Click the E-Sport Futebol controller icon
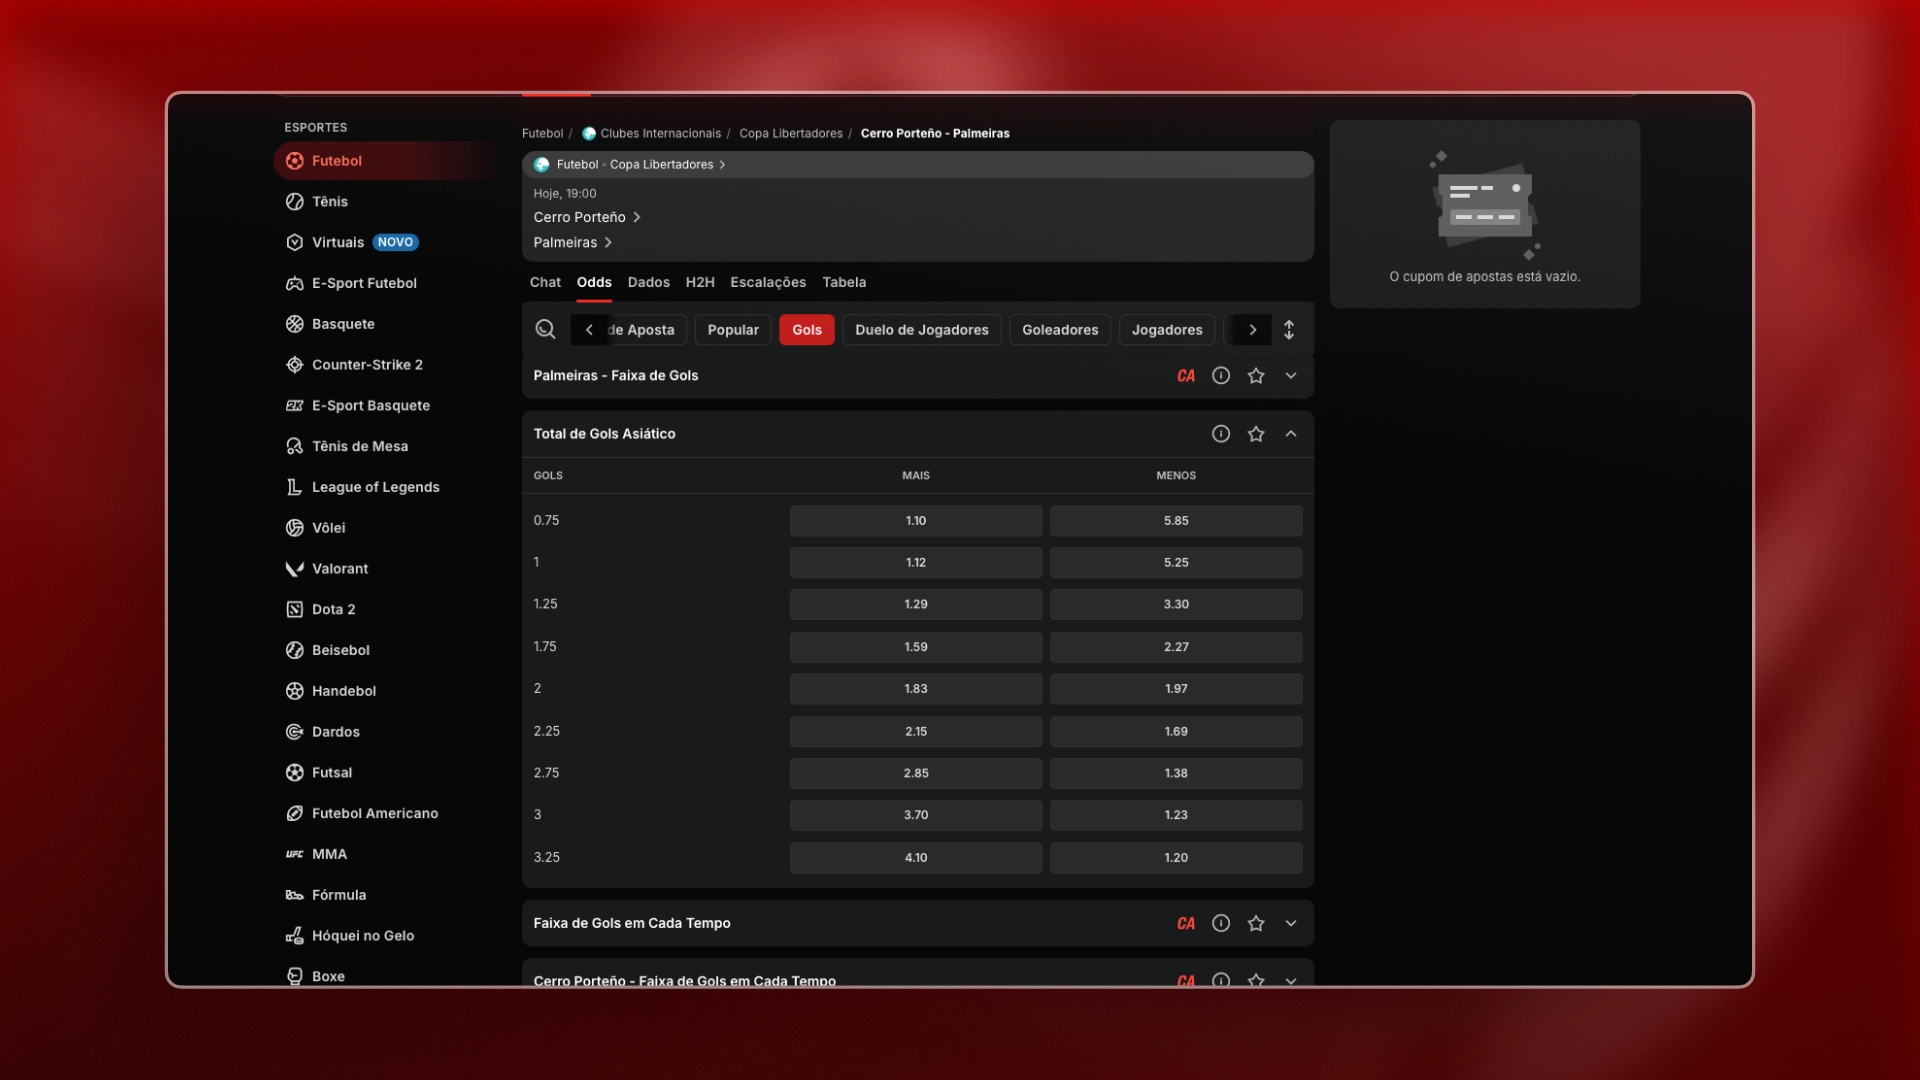The width and height of the screenshot is (1920, 1080). [294, 284]
